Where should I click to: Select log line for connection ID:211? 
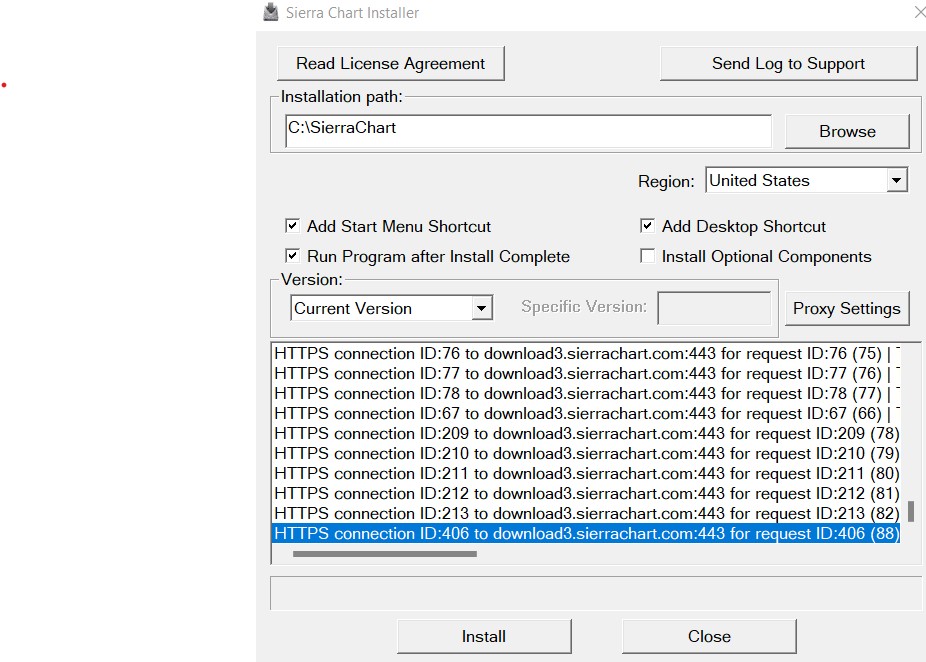click(587, 474)
